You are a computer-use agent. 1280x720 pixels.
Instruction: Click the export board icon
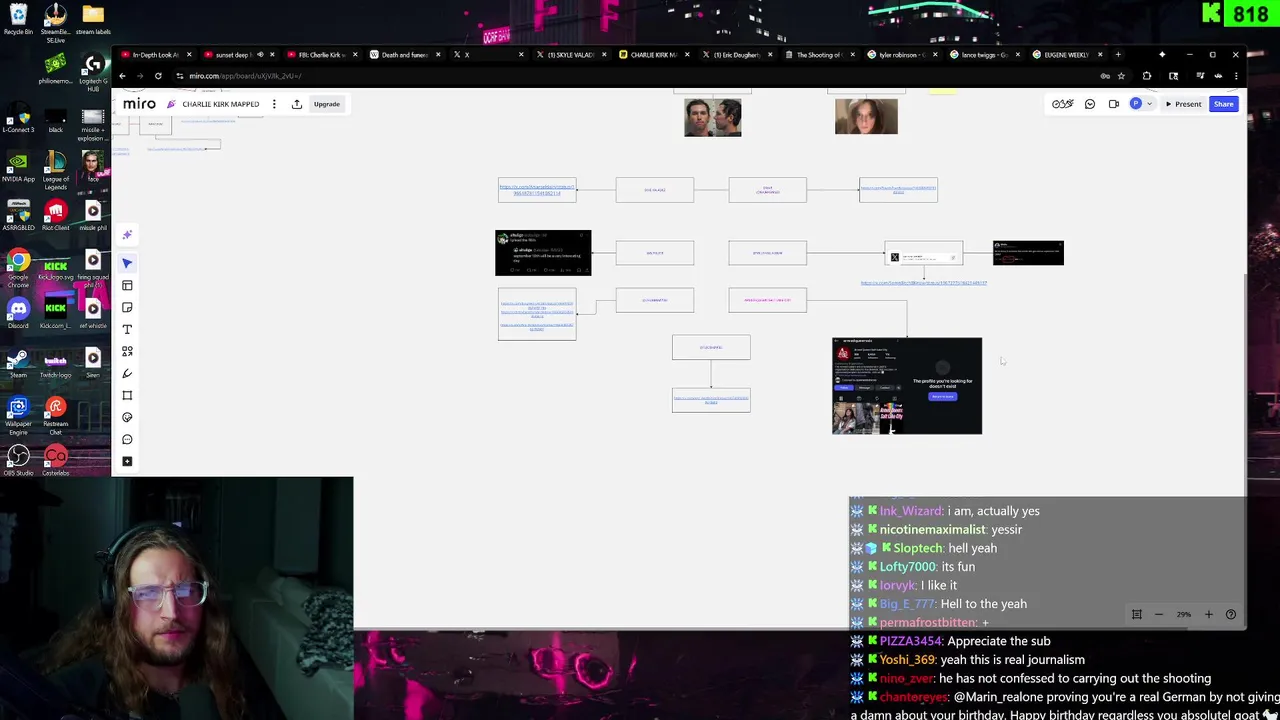pyautogui.click(x=297, y=104)
